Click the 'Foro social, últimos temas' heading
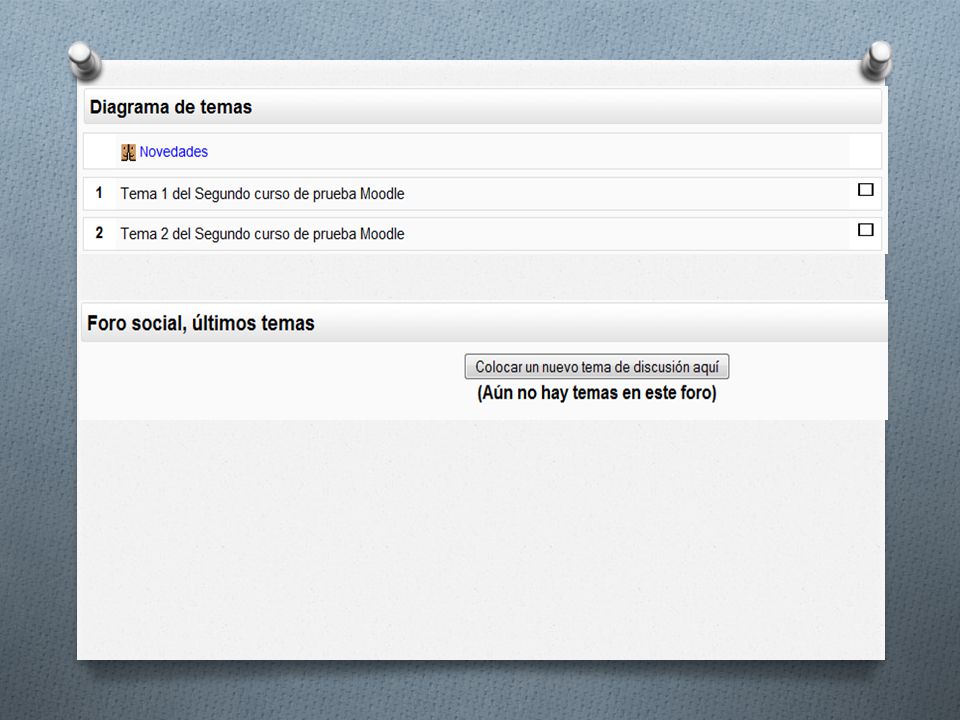The height and width of the screenshot is (720, 960). point(201,323)
